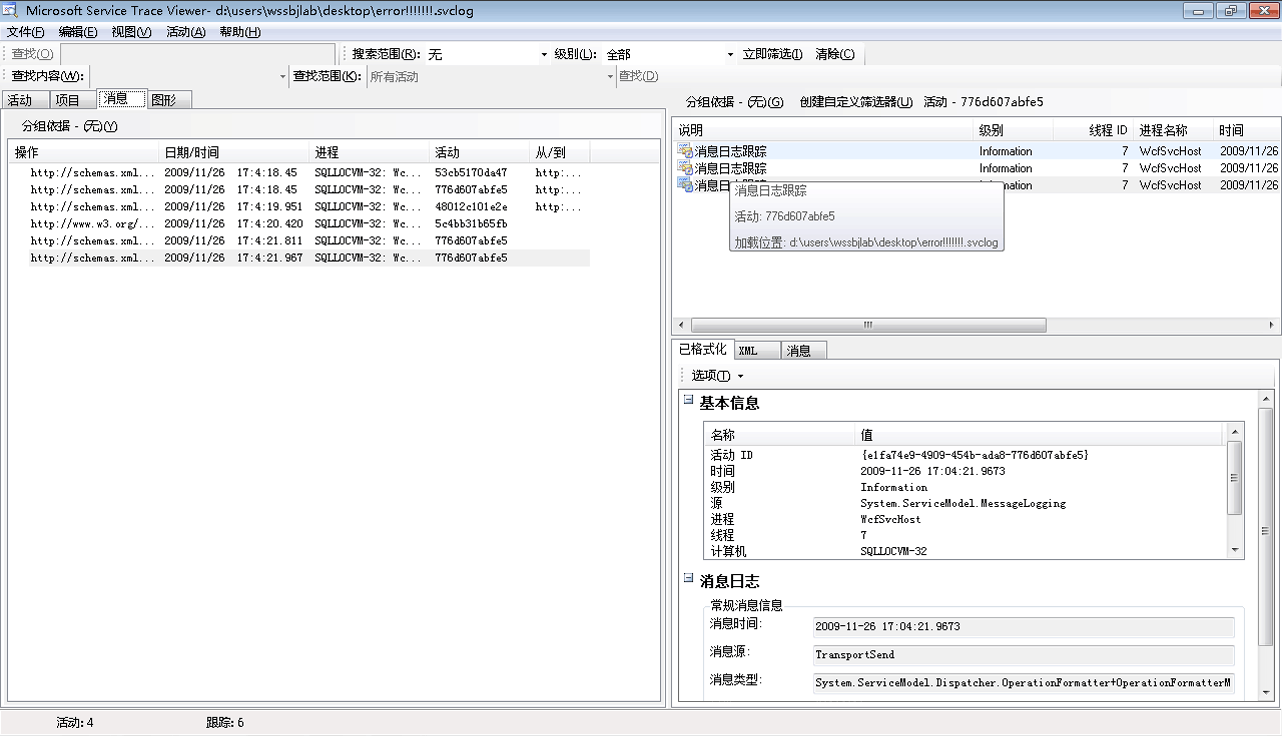Open the 查找内容(W) combo box arrow
1282x736 pixels.
click(283, 76)
